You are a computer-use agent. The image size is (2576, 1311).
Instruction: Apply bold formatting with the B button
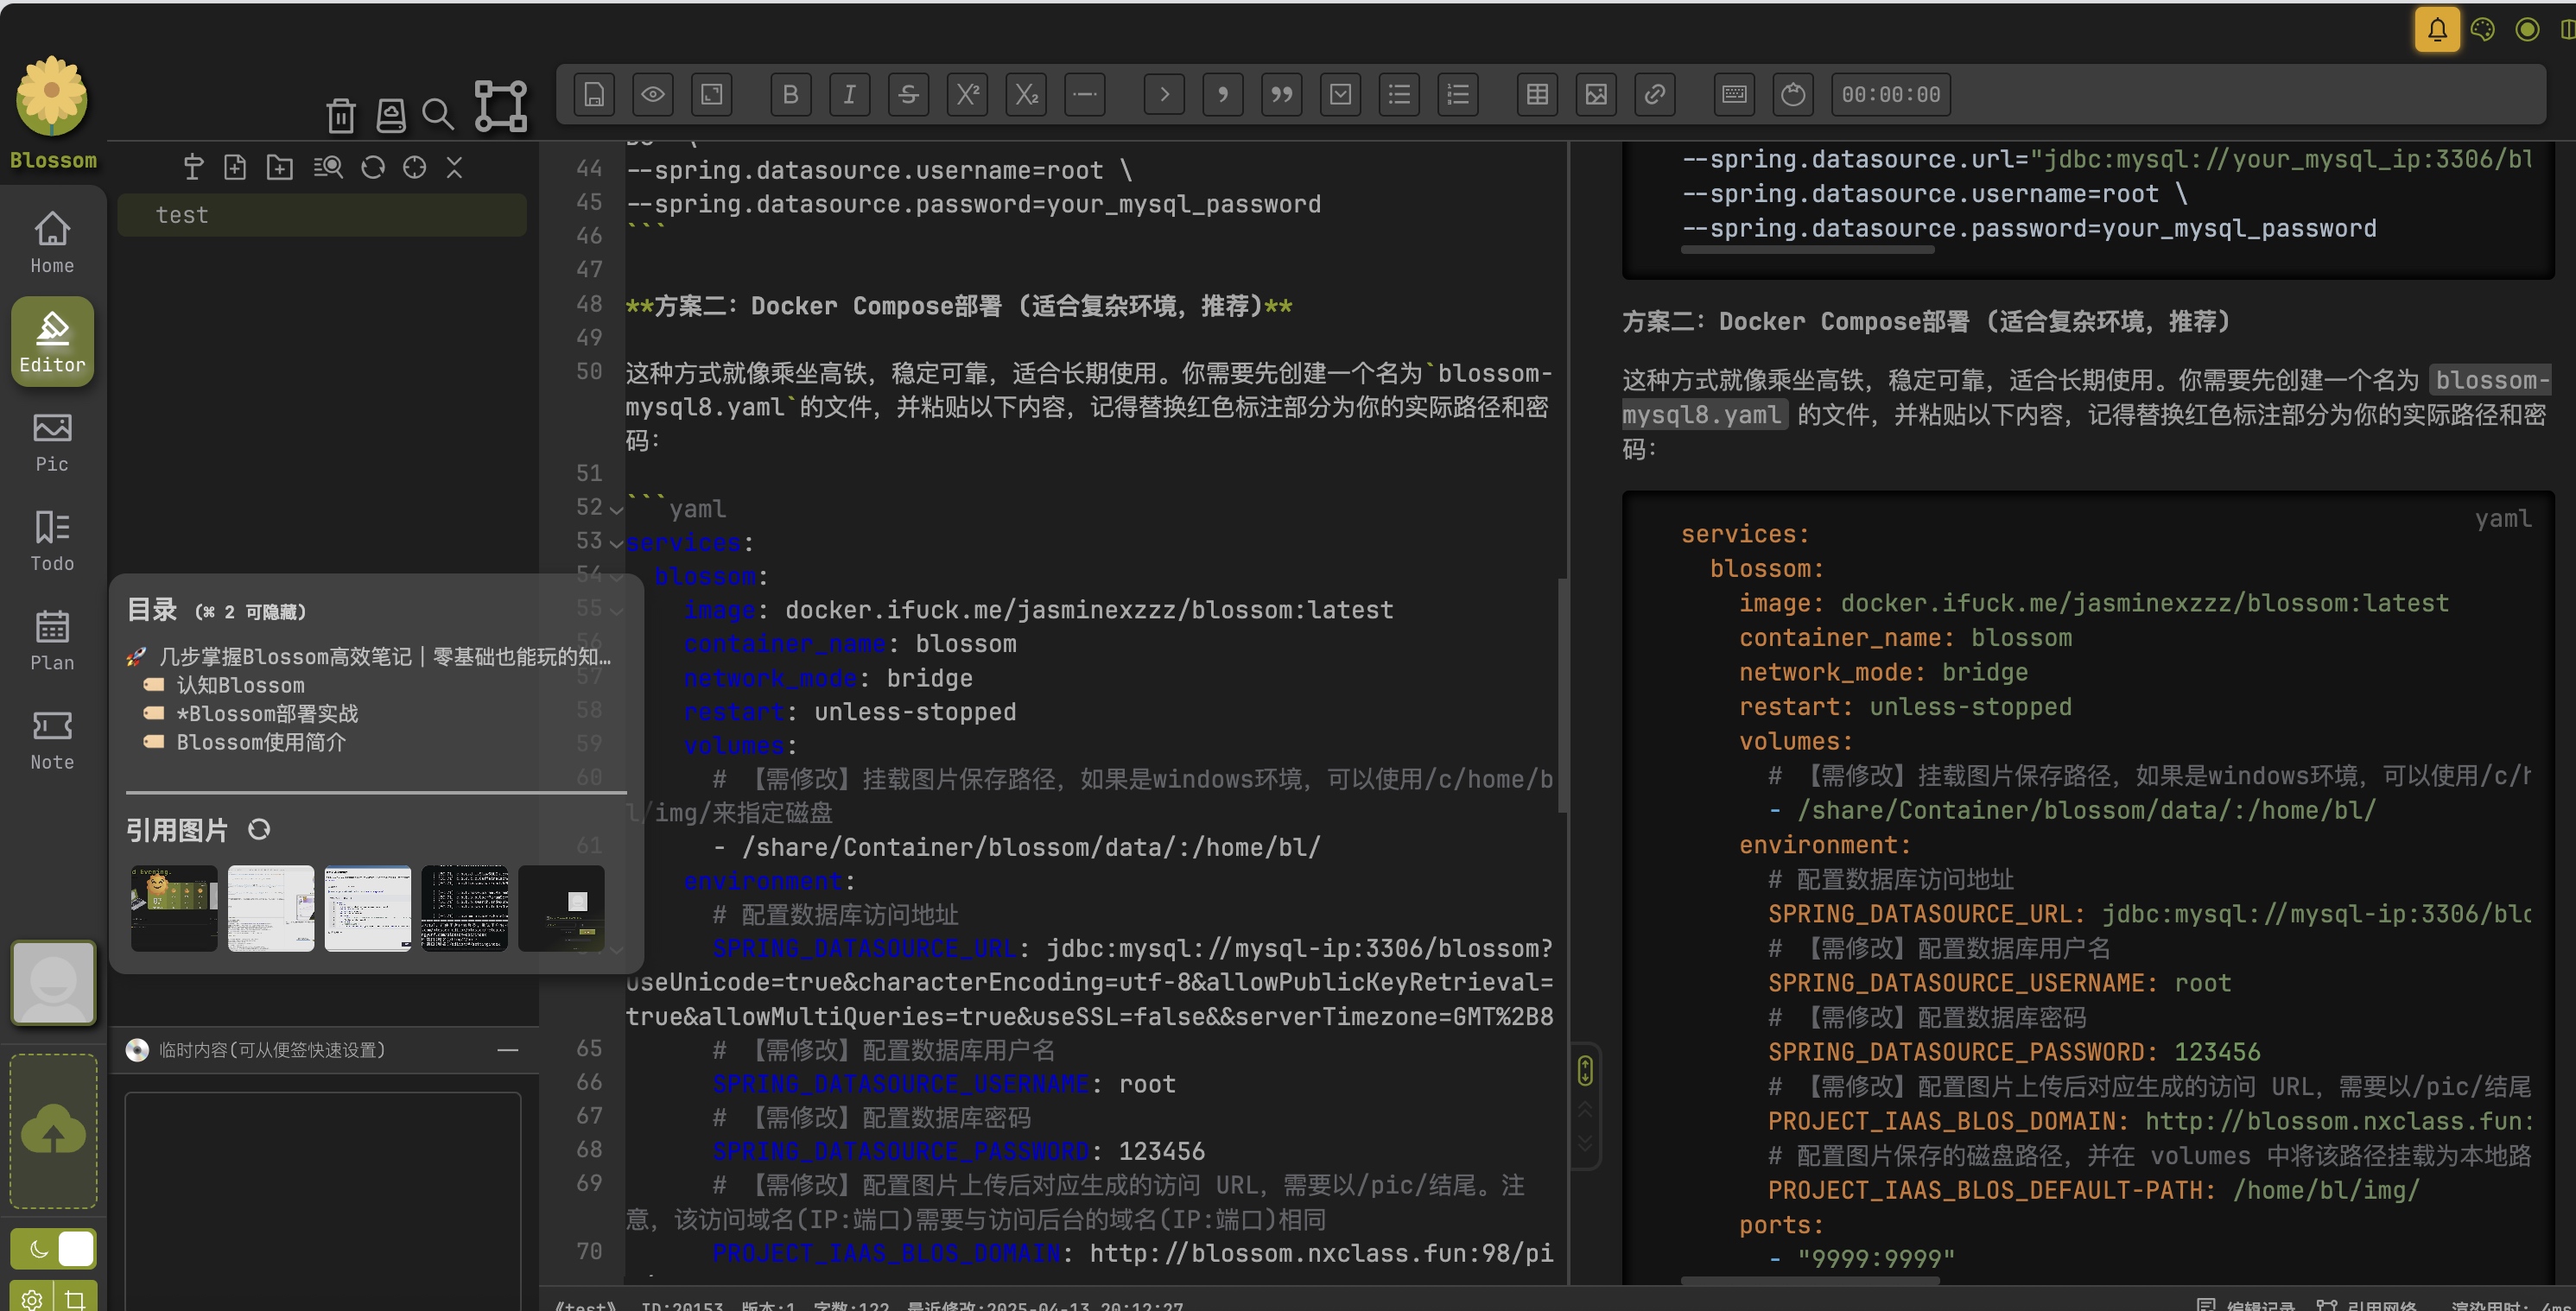(x=790, y=94)
